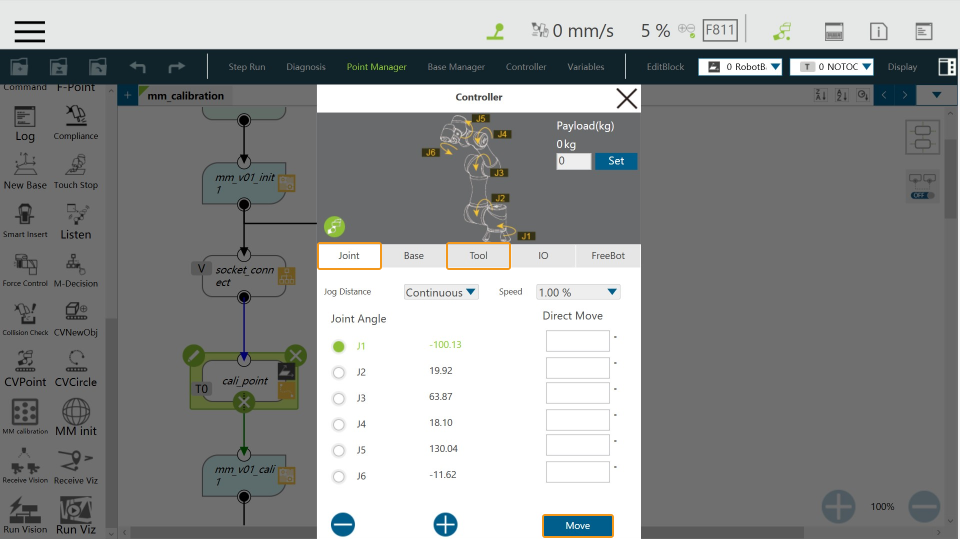Viewport: 960px width, 539px height.
Task: Select the J2 joint radio button
Action: click(339, 372)
